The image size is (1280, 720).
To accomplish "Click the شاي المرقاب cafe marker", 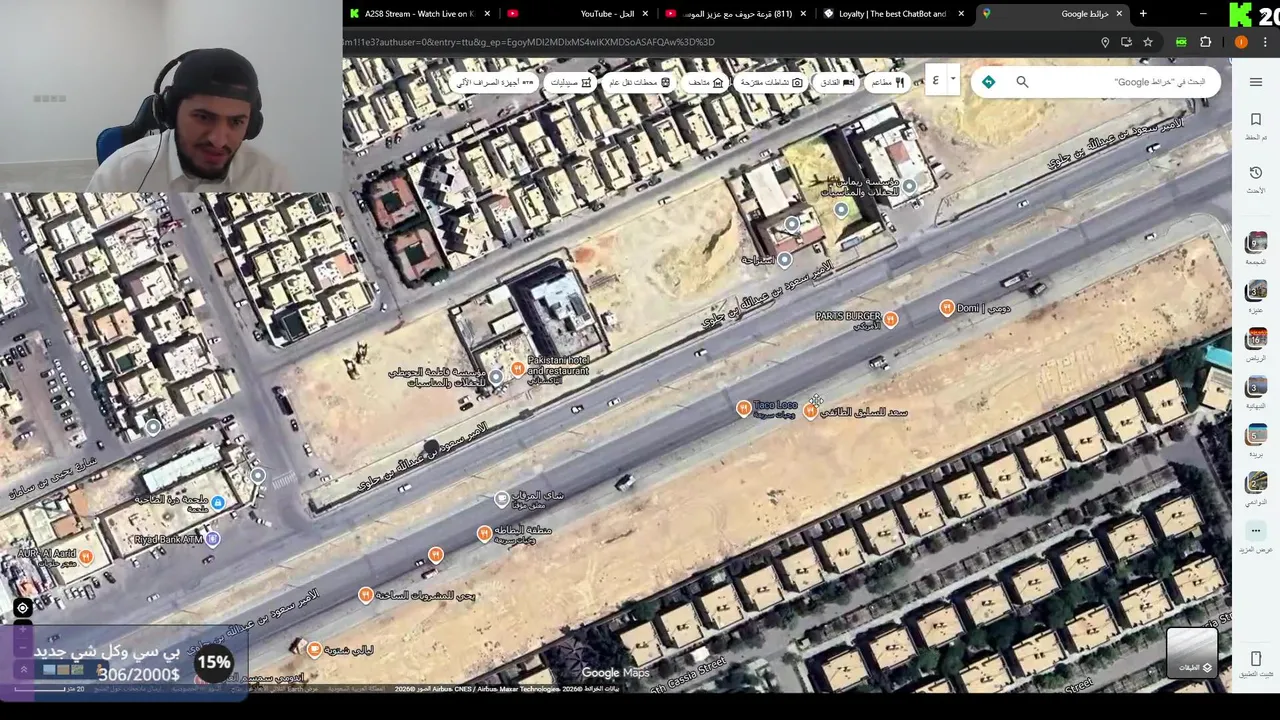I will tap(502, 497).
